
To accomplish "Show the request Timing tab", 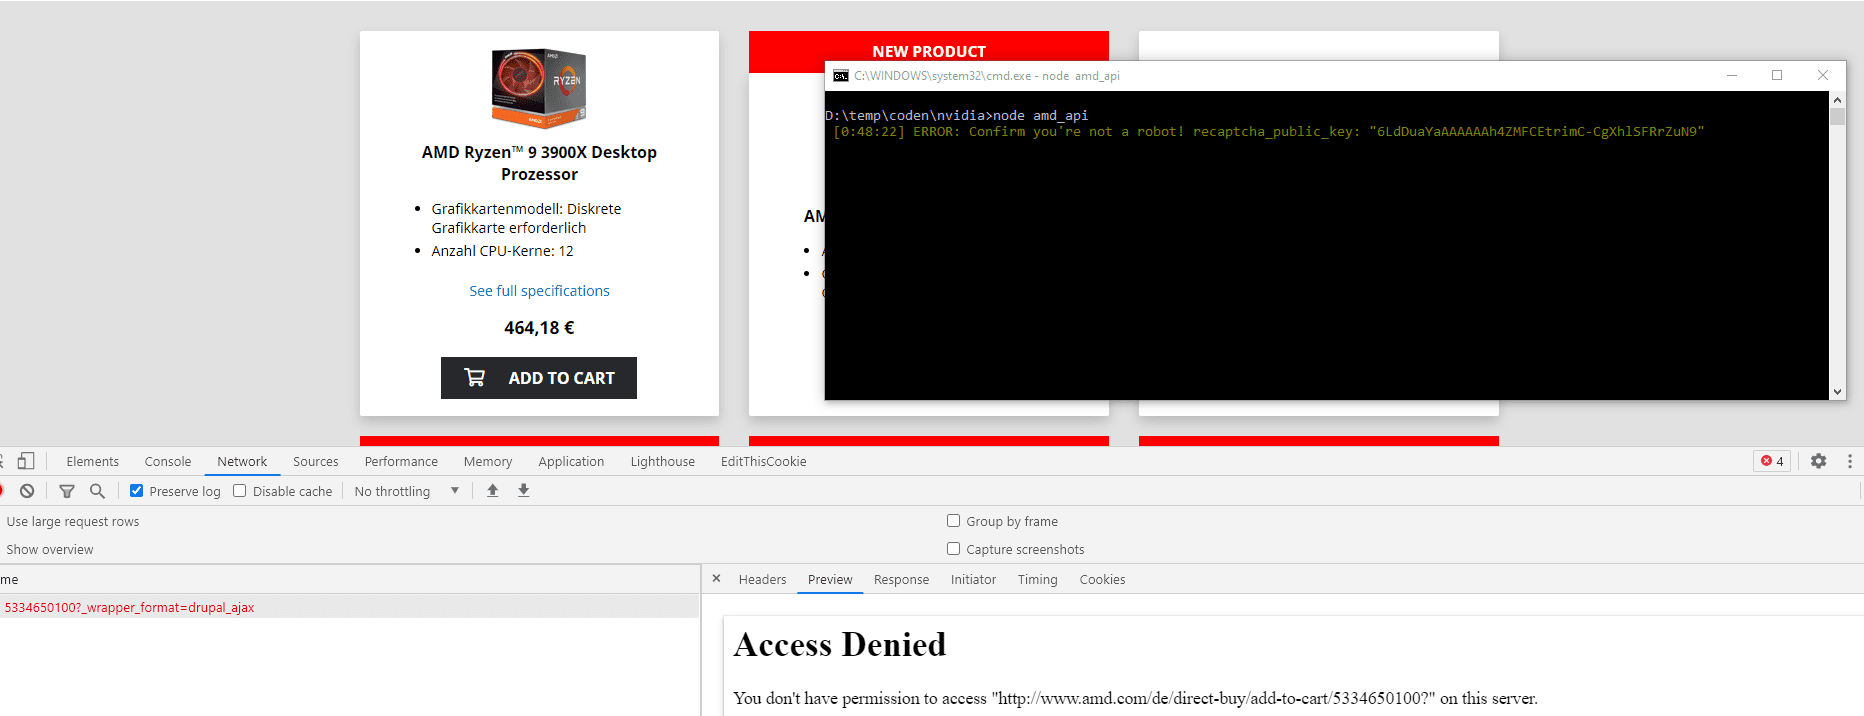I will pos(1037,579).
